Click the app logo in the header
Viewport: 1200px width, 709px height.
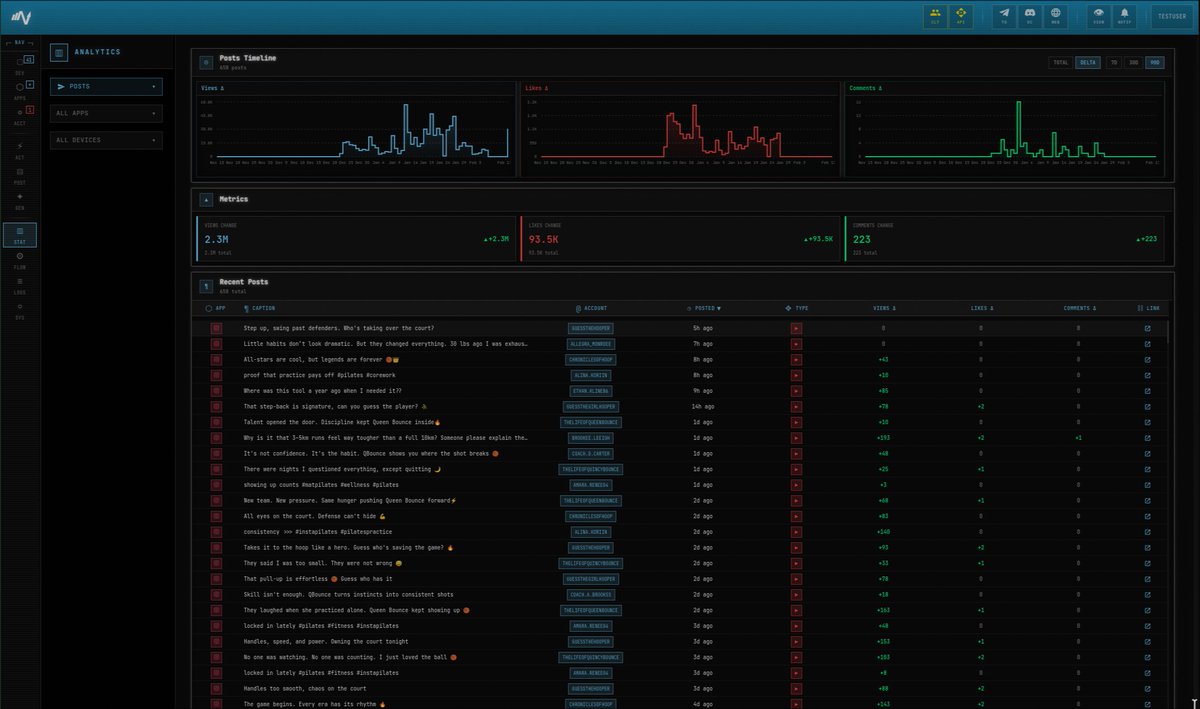(x=21, y=17)
